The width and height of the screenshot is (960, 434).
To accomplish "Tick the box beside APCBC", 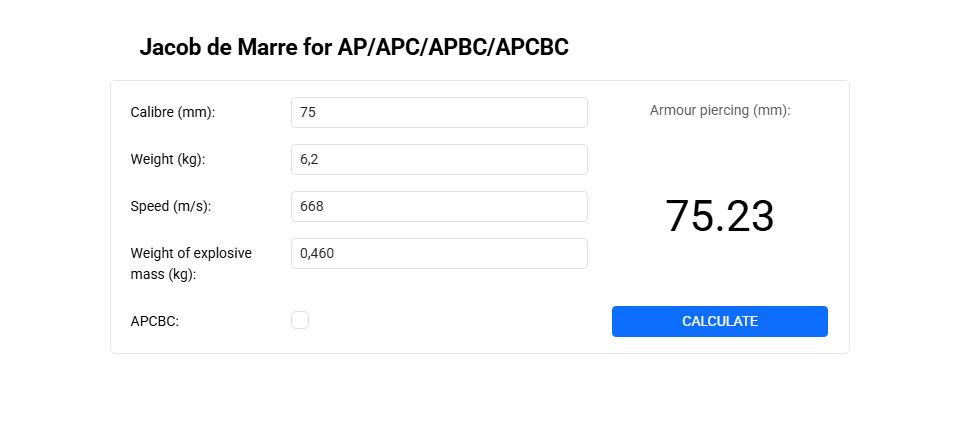I will 300,320.
